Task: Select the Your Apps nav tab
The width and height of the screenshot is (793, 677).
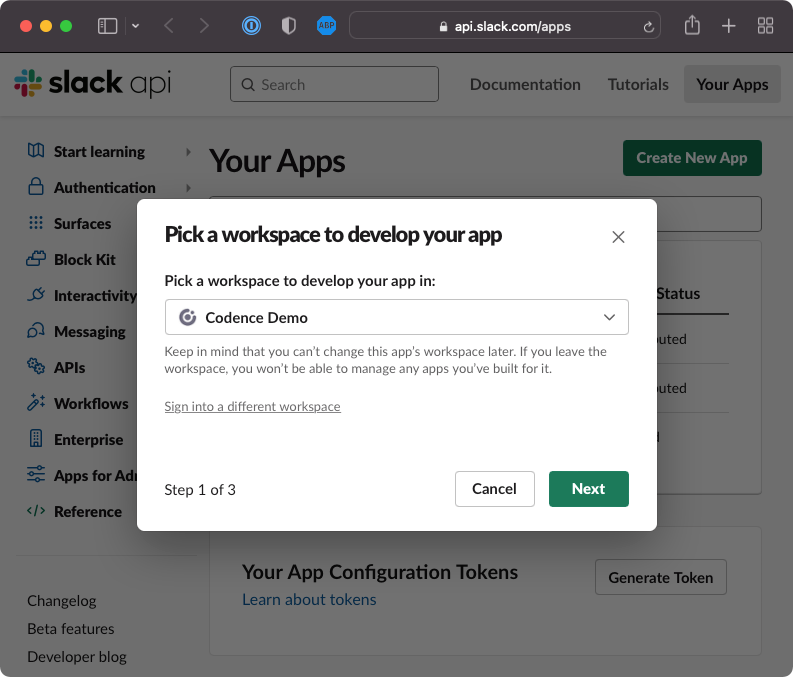Action: click(732, 84)
